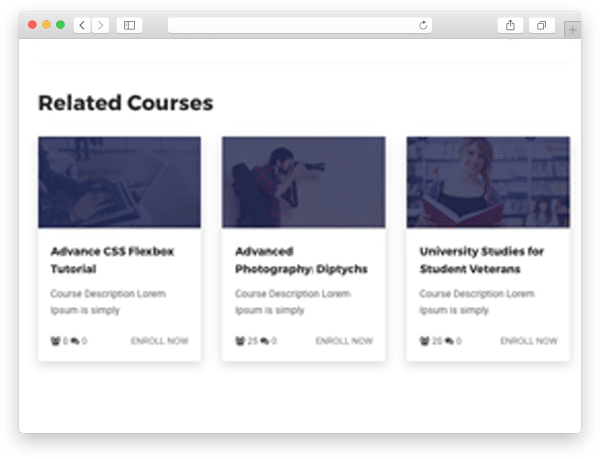This screenshot has width=600, height=459.
Task: Click the woman reading book thumbnail
Action: [x=488, y=182]
